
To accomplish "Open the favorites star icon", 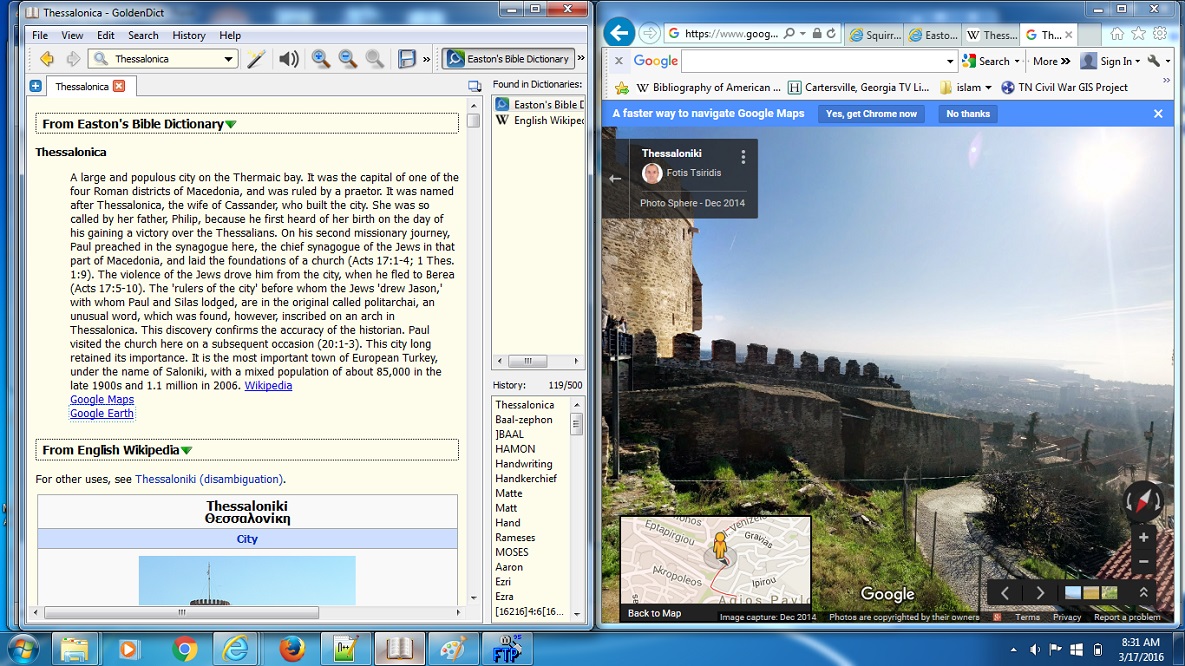I will tap(1138, 34).
